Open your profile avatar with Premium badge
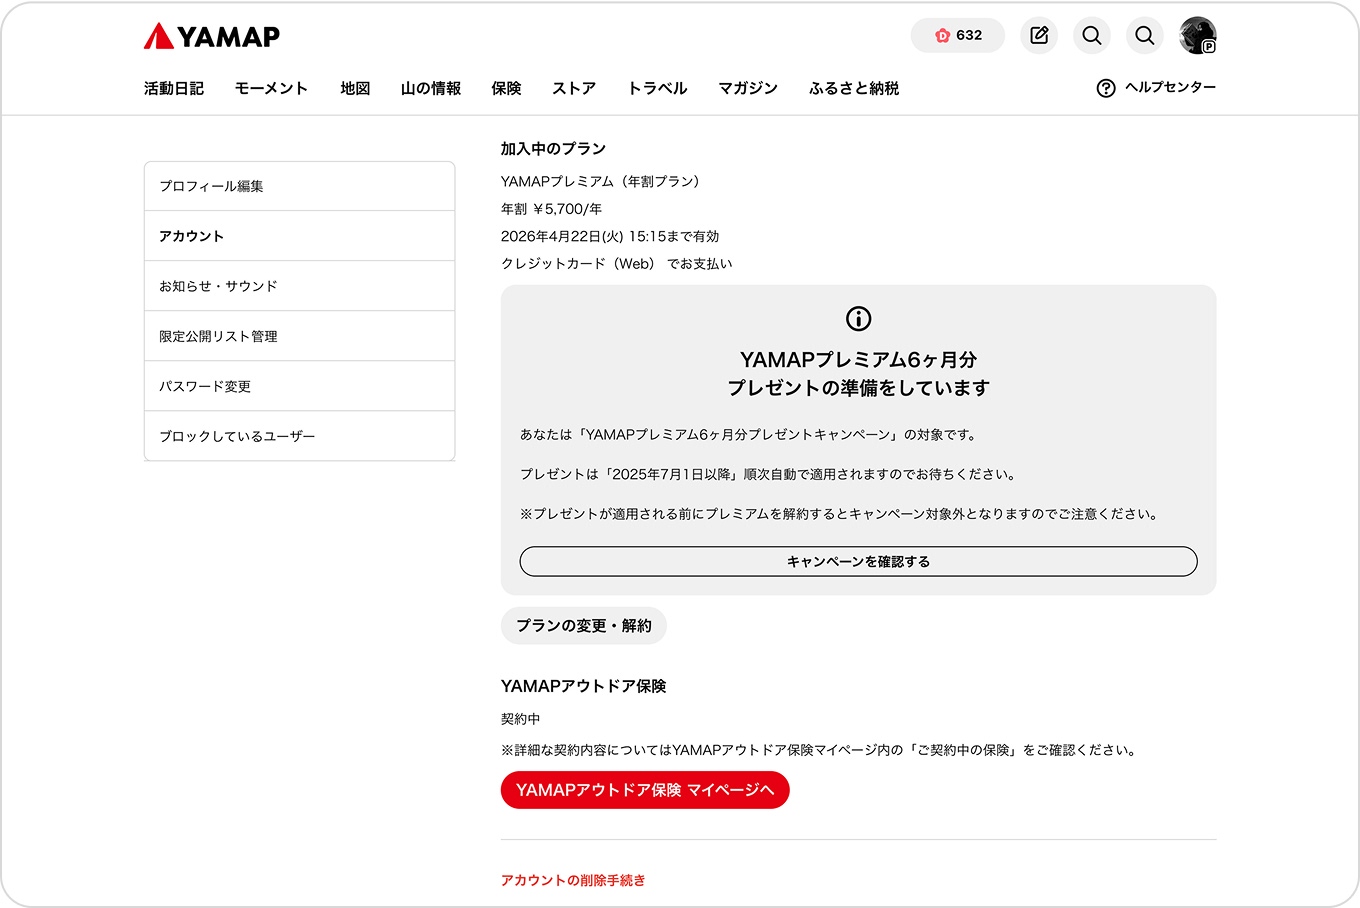1360x908 pixels. click(1197, 35)
